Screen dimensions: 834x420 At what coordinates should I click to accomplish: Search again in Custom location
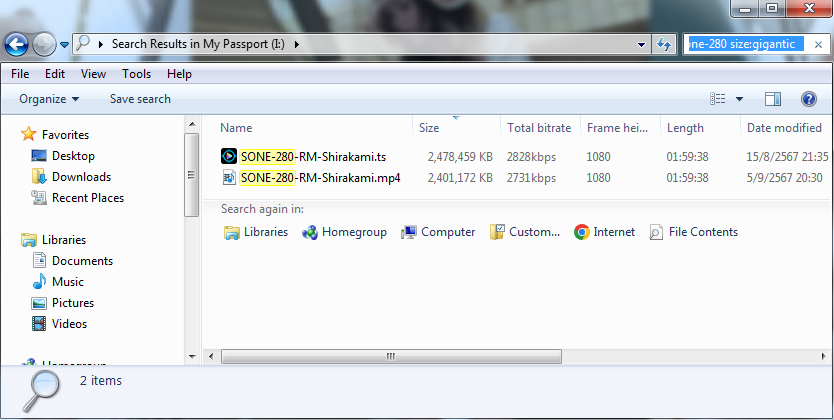(525, 232)
